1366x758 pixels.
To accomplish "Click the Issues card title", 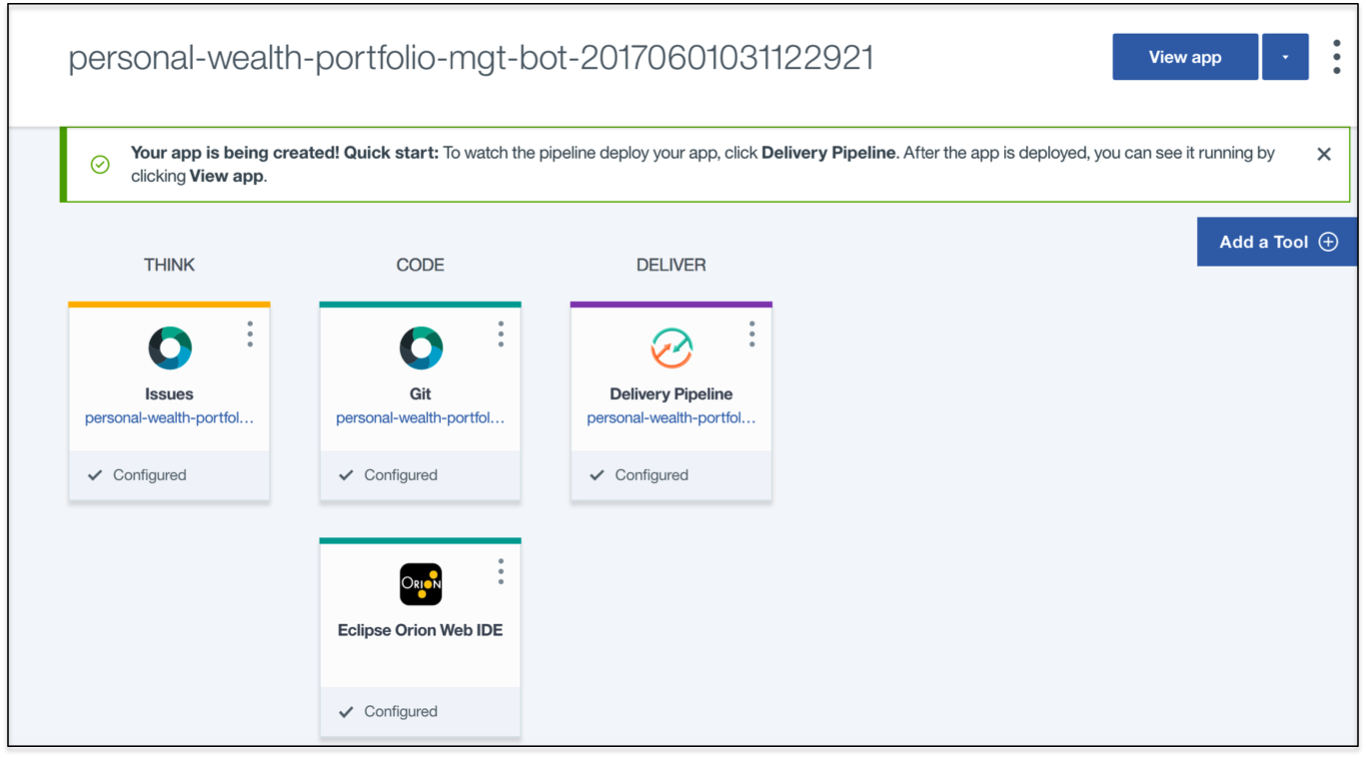I will [169, 394].
